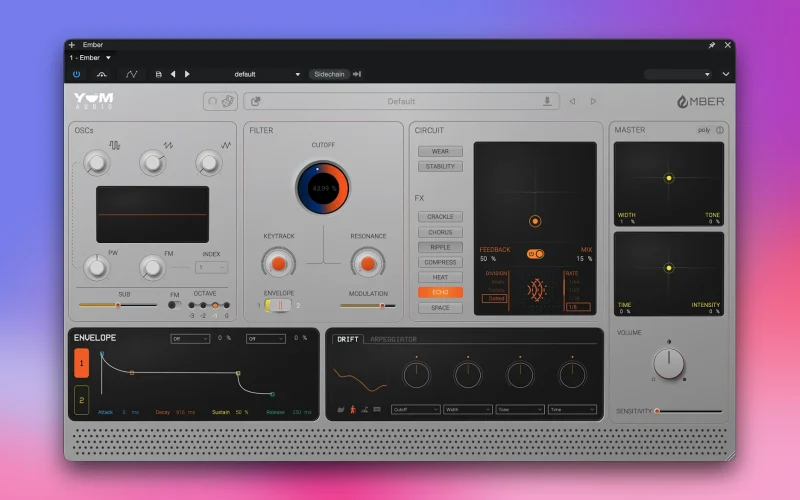Screen dimensions: 800x500
Task: Switch to the ARPEGGIATOR tab
Action: [393, 339]
